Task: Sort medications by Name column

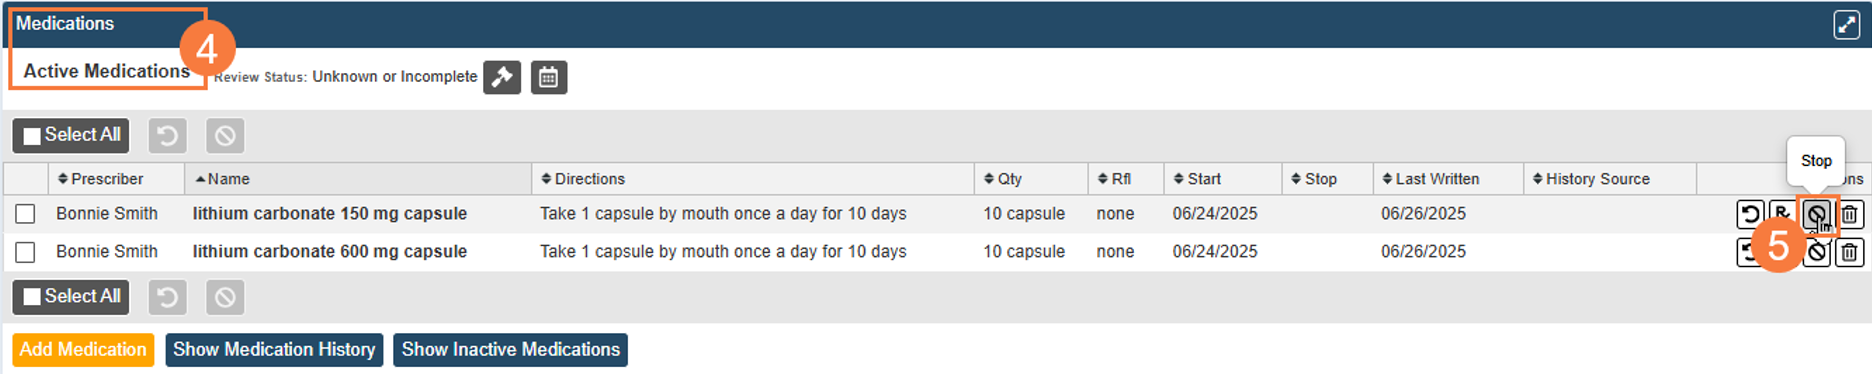Action: [x=222, y=179]
